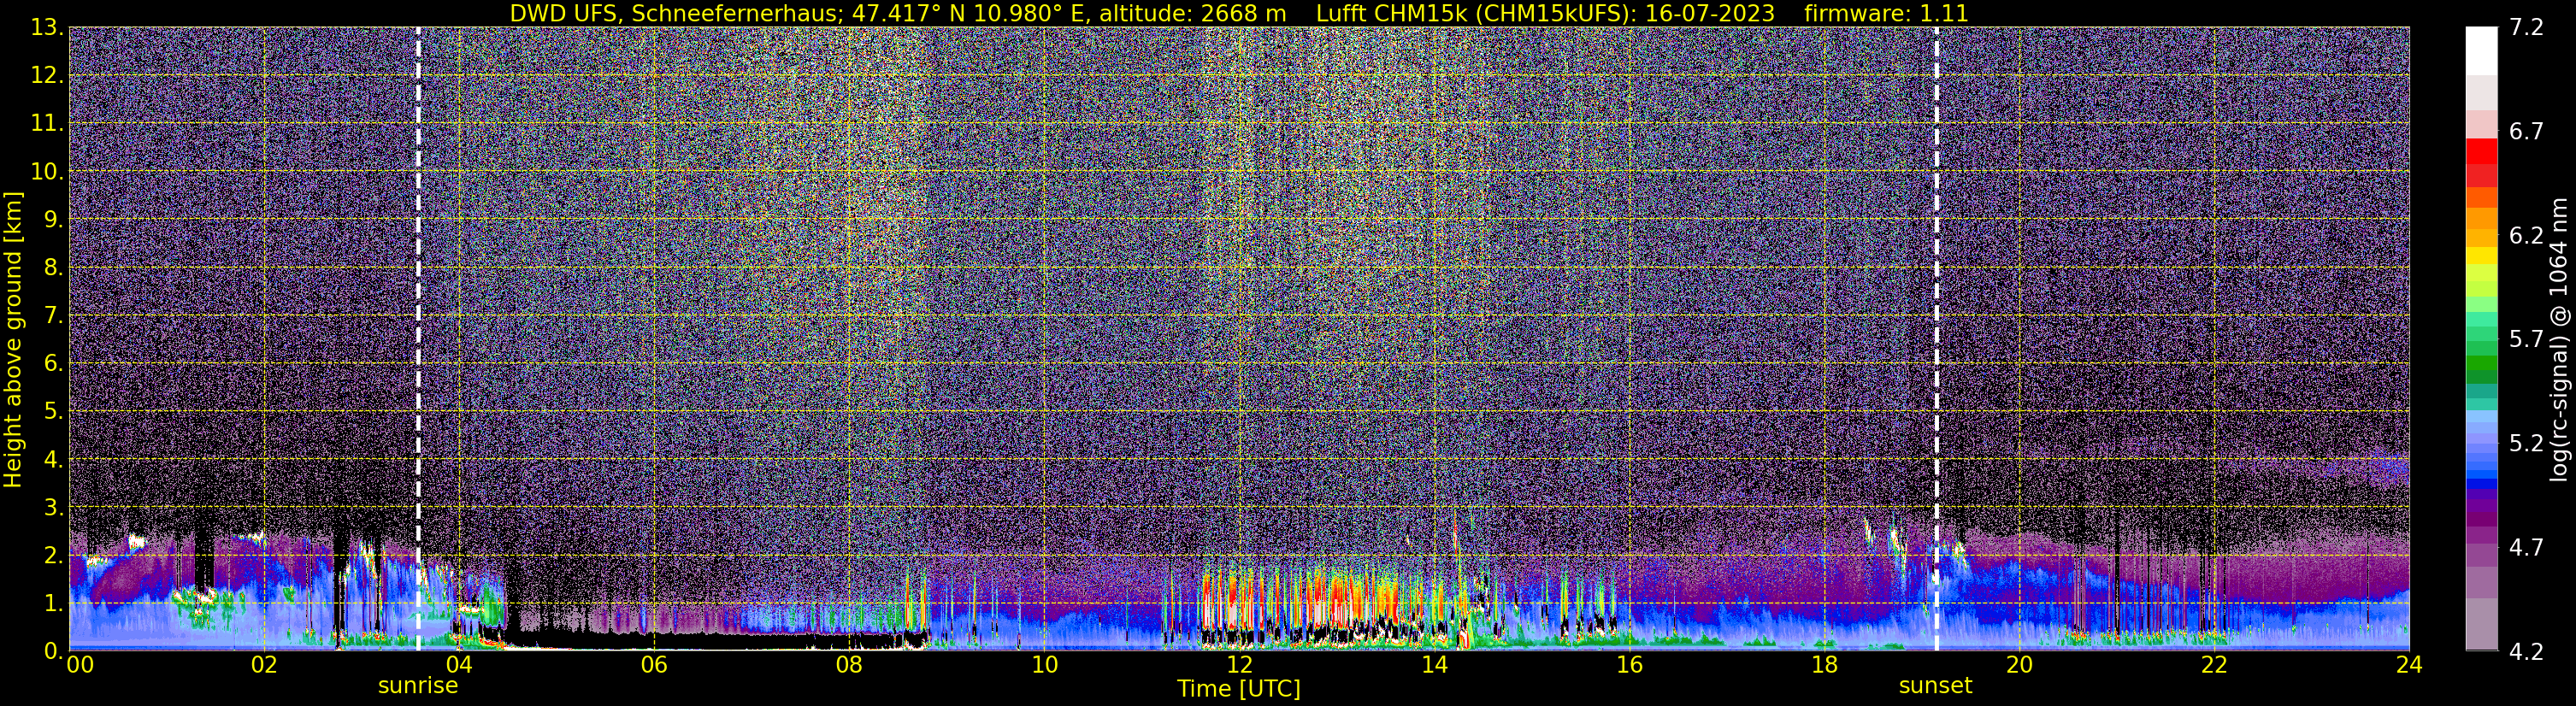Click the 'sunset' label below the axis
This screenshot has width=2576, height=706.
(1936, 686)
